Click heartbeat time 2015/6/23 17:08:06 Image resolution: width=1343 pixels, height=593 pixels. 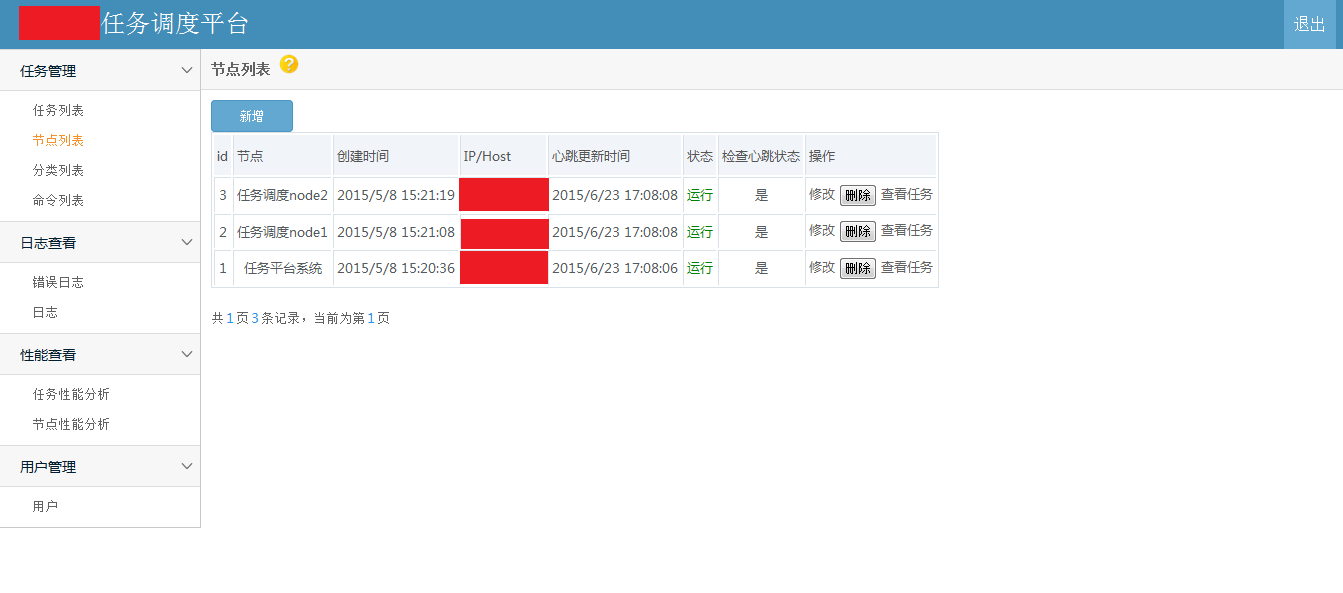click(615, 268)
